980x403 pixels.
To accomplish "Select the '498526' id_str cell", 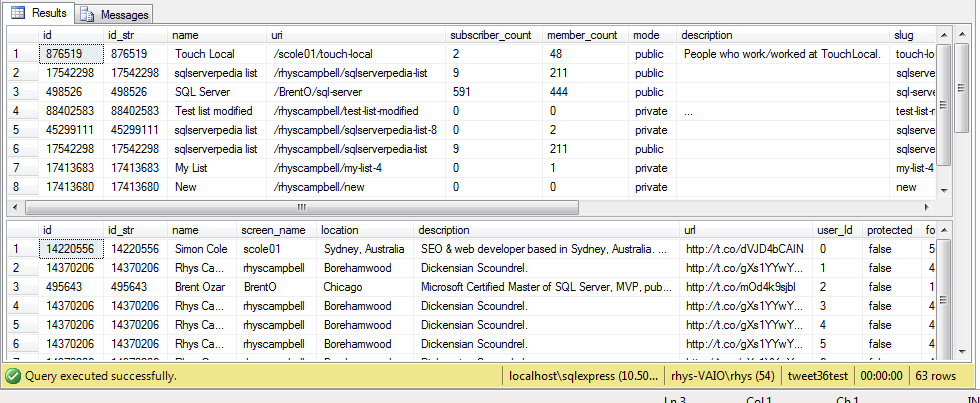I will coord(136,92).
